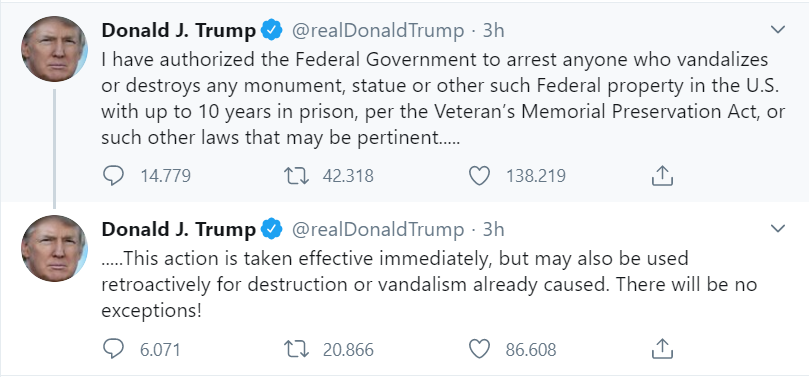Like the tweet with 138.219 likes
This screenshot has height=377, width=809.
click(x=479, y=176)
